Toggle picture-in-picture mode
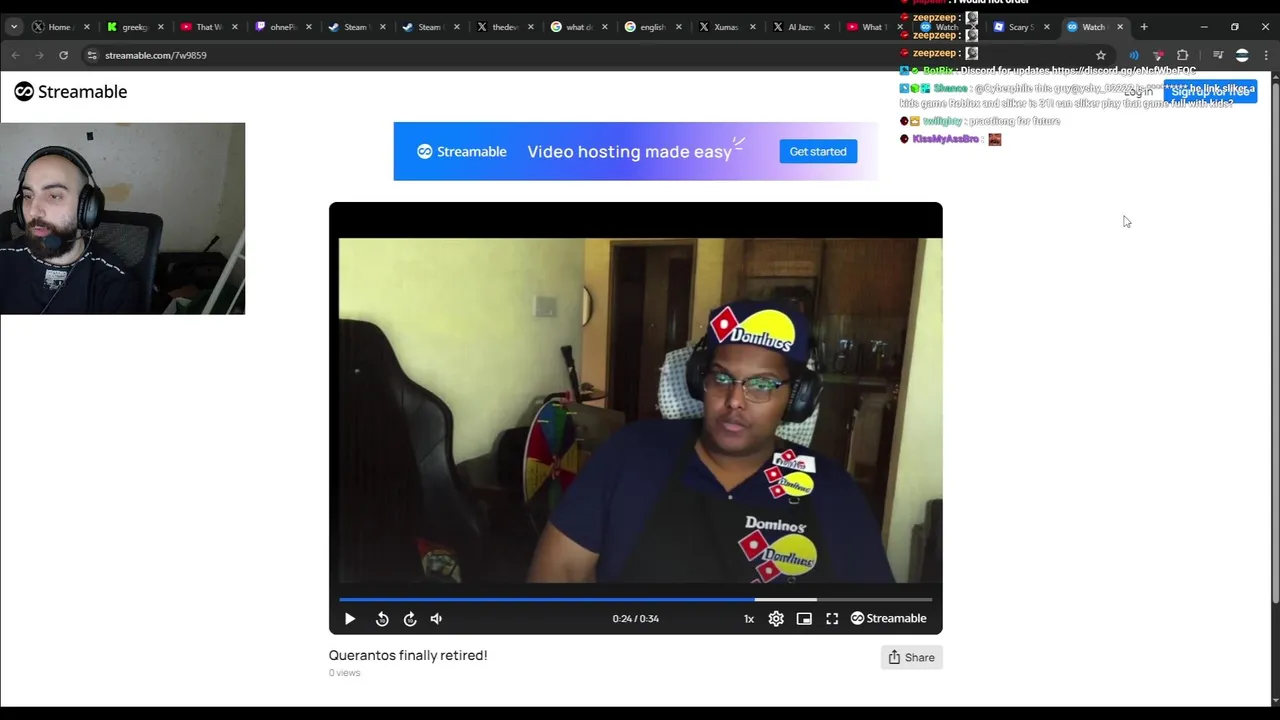Screen dimensions: 1280x720 click(804, 619)
